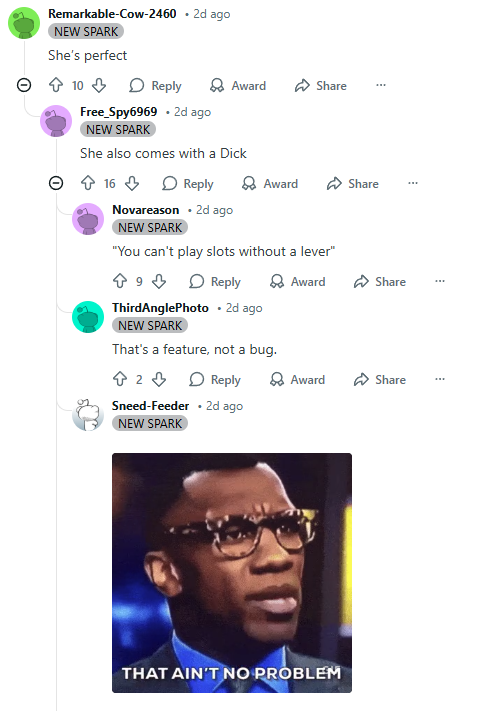Share ThirdAnglePhoto's comment

point(379,380)
